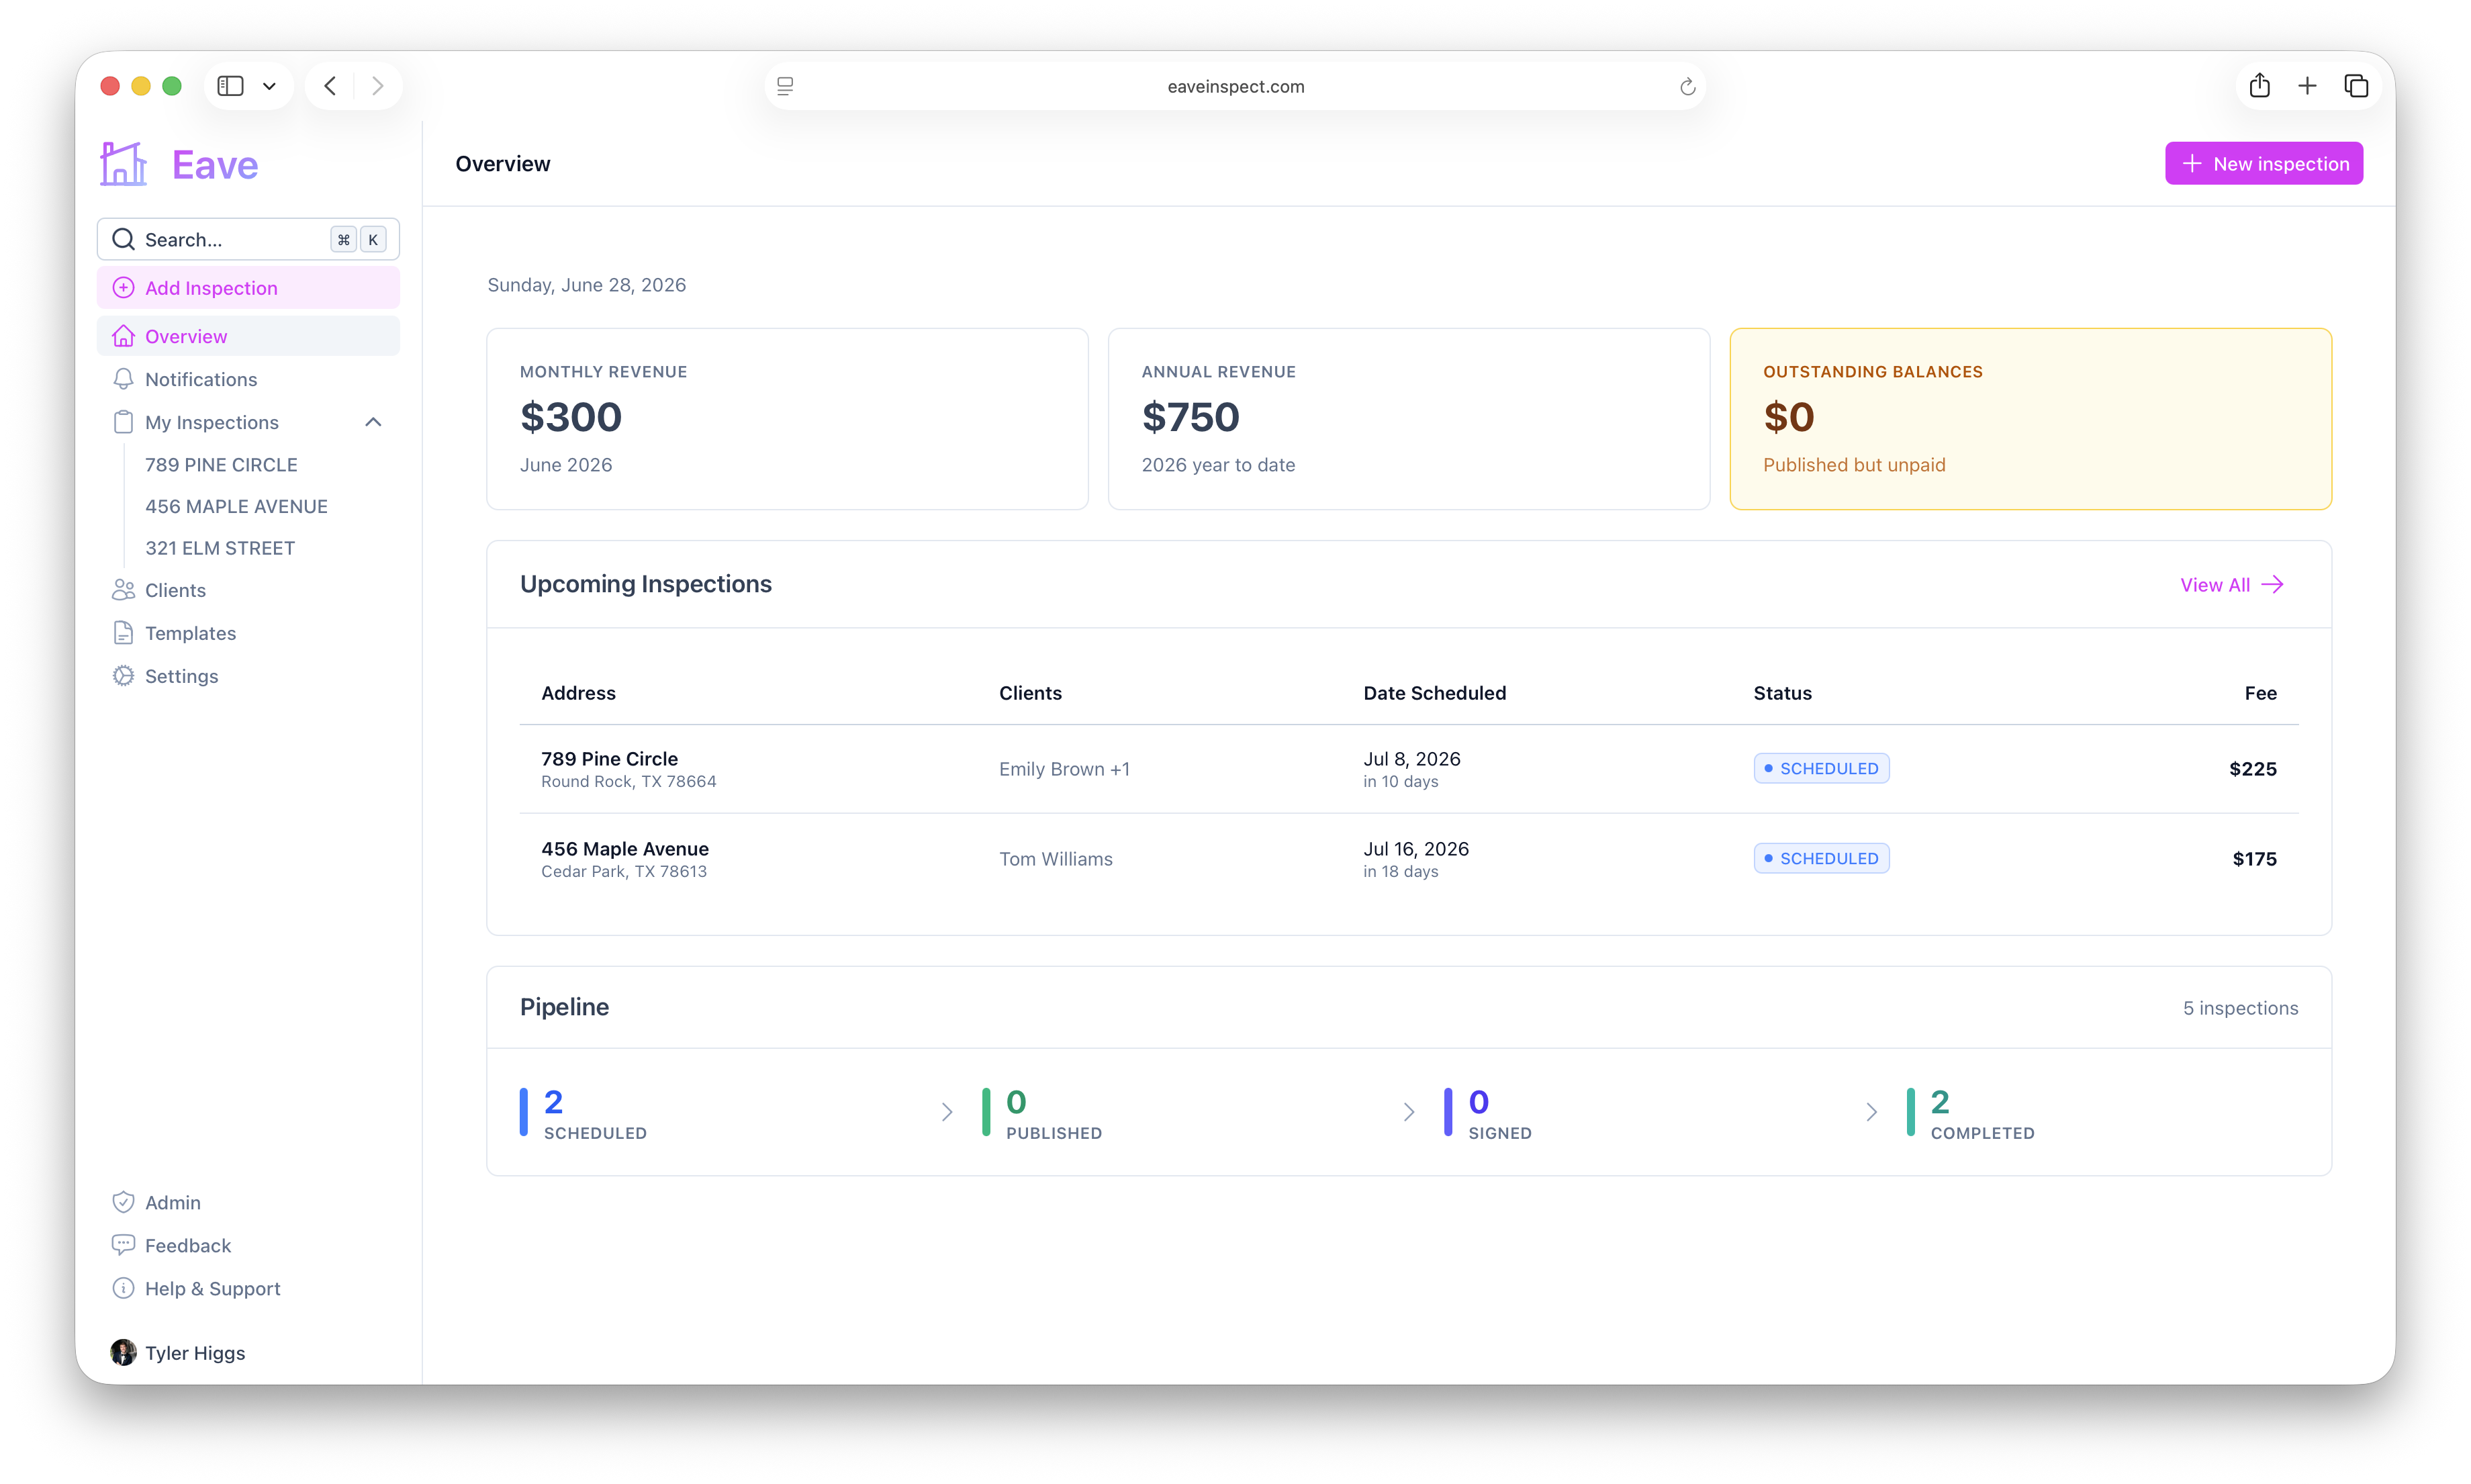Click the Outstanding Balances $0 card
2471x1484 pixels.
[2031, 419]
